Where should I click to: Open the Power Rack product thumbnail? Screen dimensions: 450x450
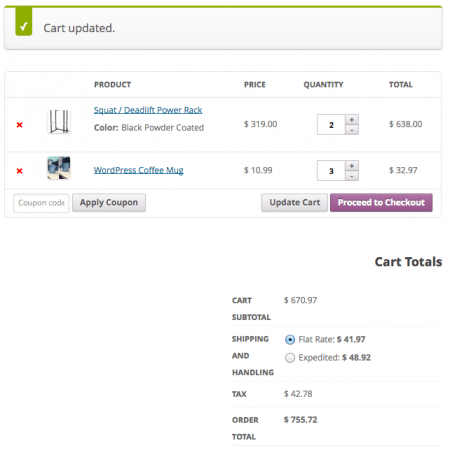click(x=59, y=122)
